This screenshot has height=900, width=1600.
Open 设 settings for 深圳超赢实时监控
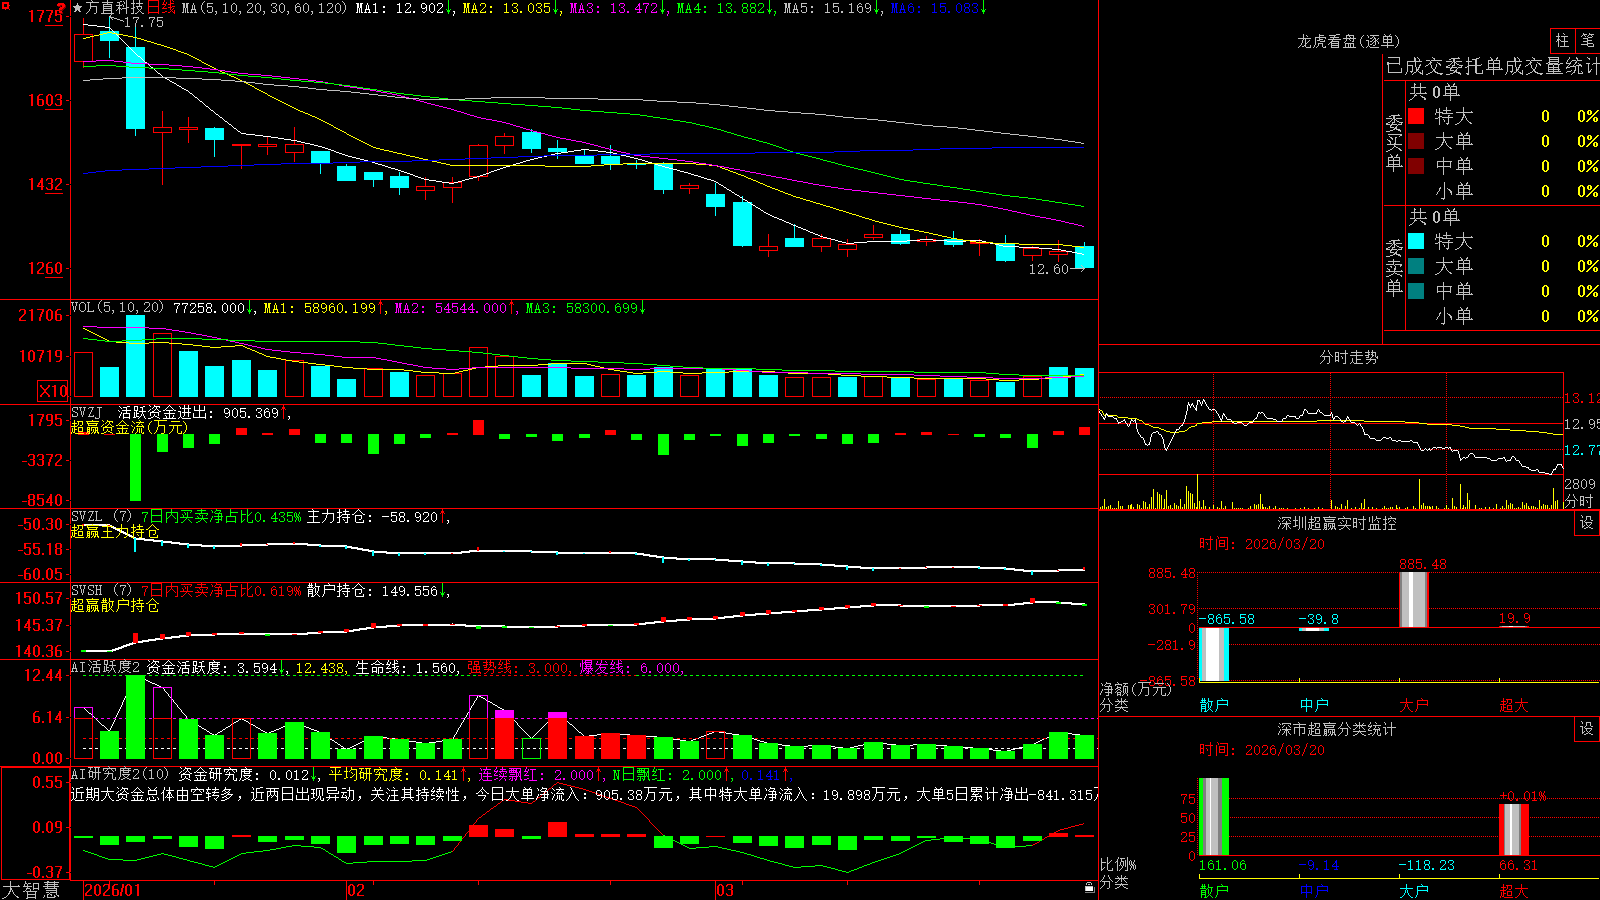(1586, 523)
